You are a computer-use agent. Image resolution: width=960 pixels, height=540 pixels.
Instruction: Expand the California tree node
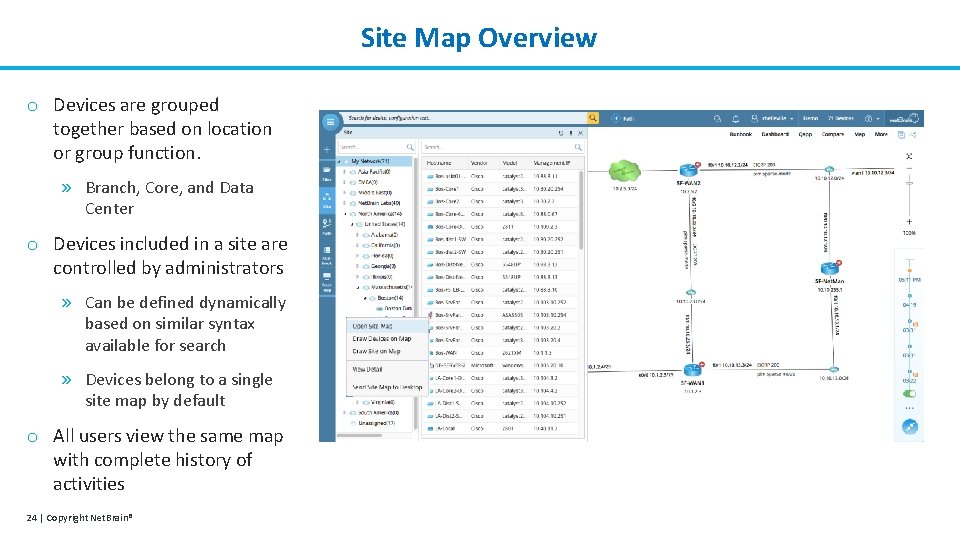358,245
